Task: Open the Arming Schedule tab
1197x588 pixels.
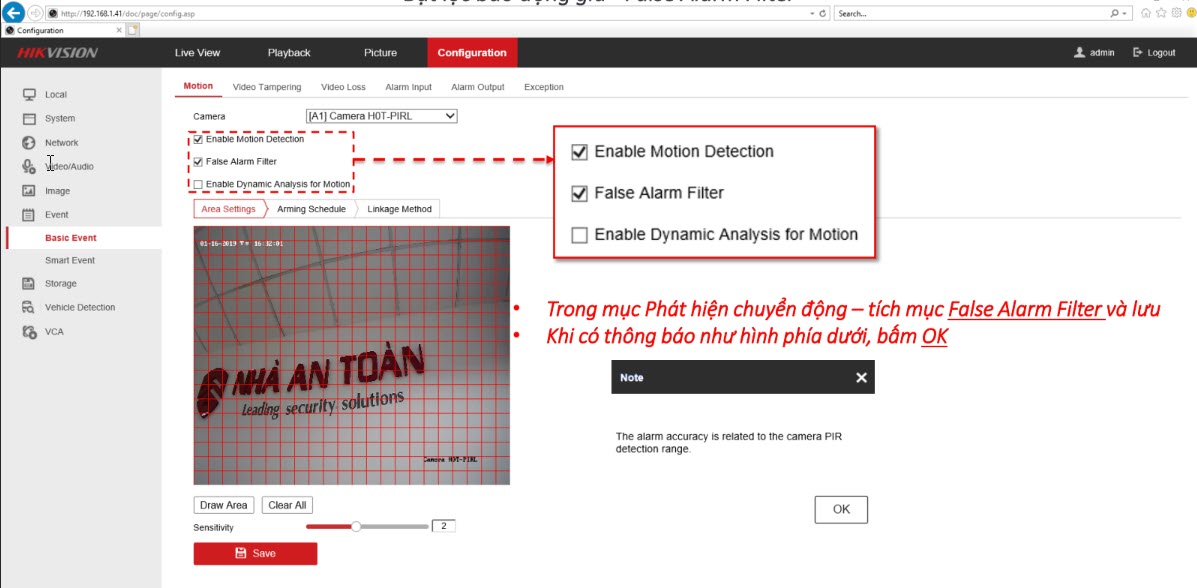Action: pos(311,209)
